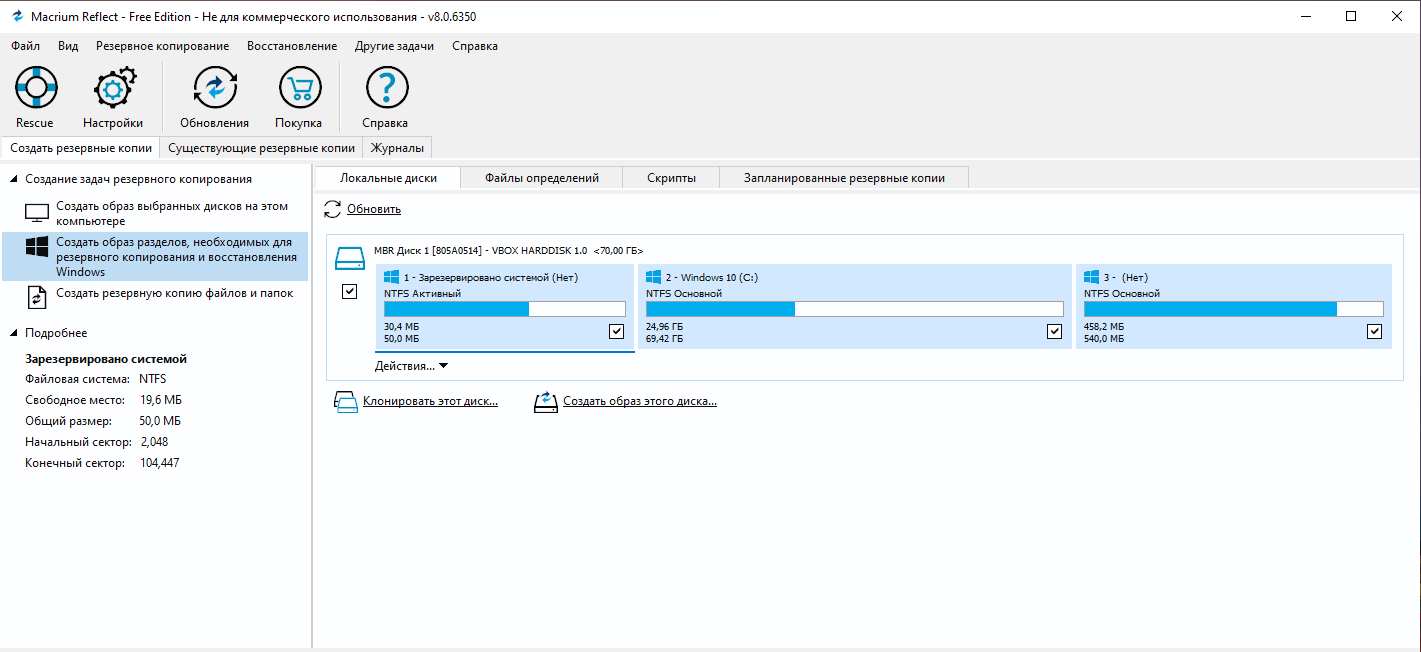Switch to Создать резервные копии tab
This screenshot has width=1421, height=652.
(x=81, y=148)
